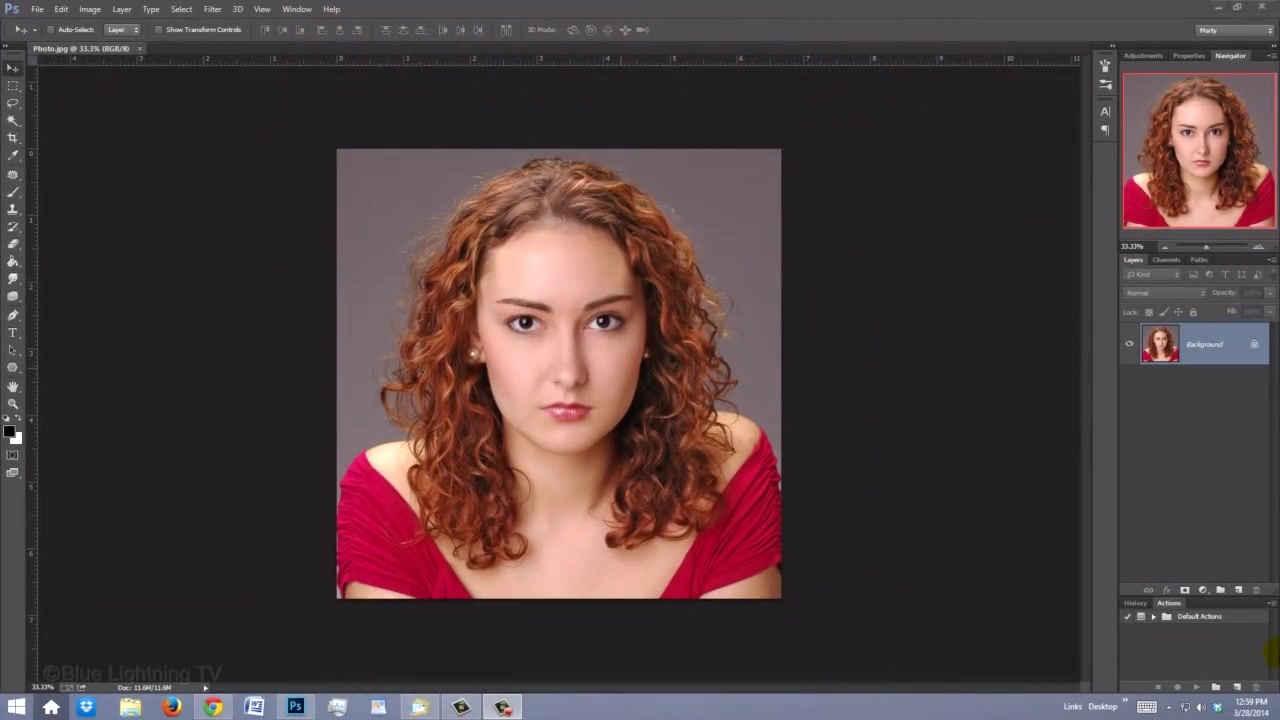Toggle the dialog box for Default Actions
Viewport: 1280px width, 720px height.
click(1140, 617)
